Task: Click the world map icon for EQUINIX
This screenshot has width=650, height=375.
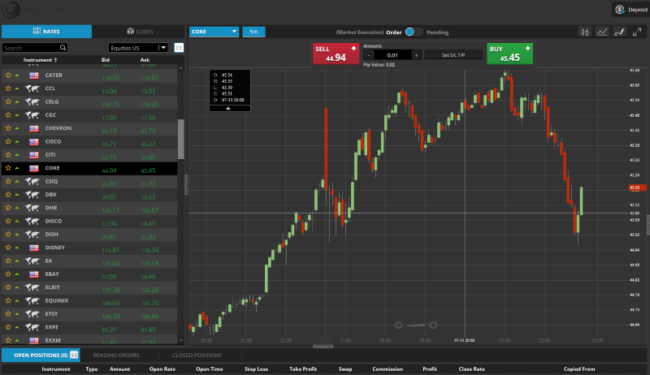Action: [32, 300]
